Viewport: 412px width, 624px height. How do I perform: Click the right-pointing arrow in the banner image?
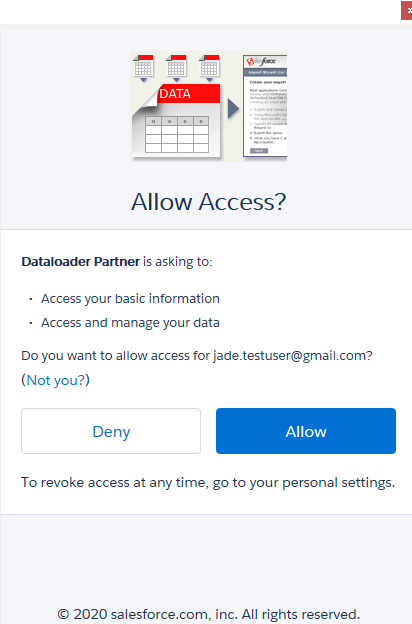pyautogui.click(x=233, y=109)
